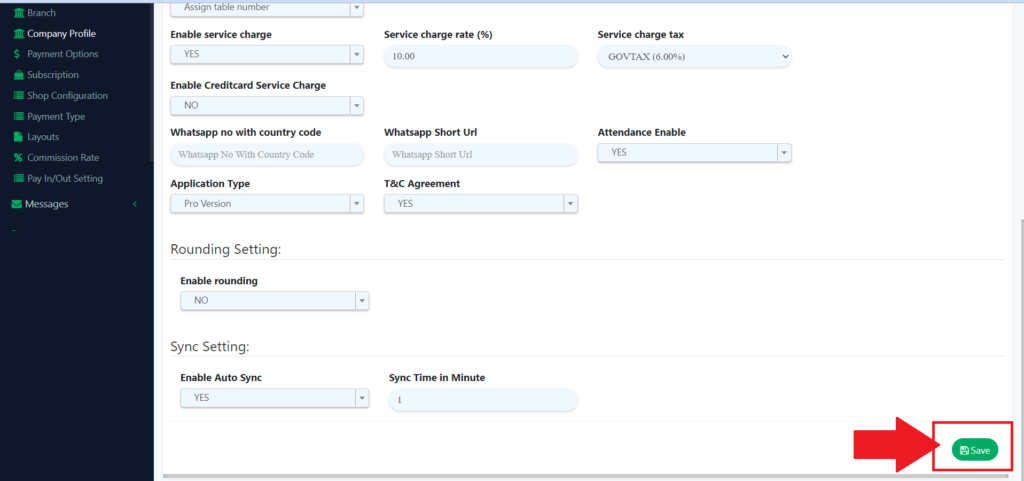This screenshot has width=1024, height=481.
Task: Click the Commission Rate percent icon
Action: click(18, 158)
